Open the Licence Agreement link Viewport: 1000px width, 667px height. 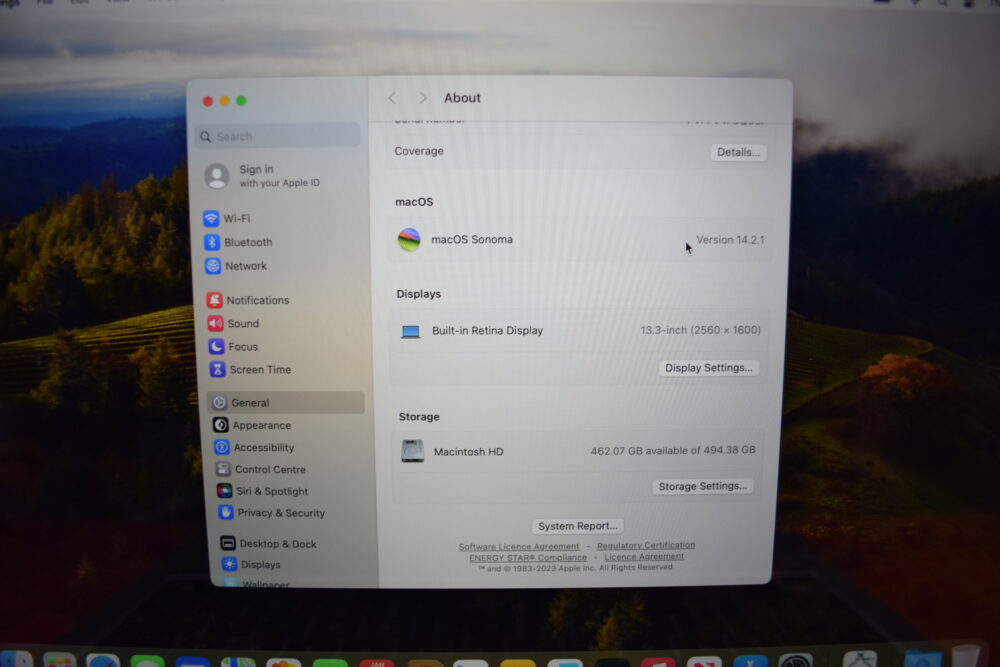(644, 556)
